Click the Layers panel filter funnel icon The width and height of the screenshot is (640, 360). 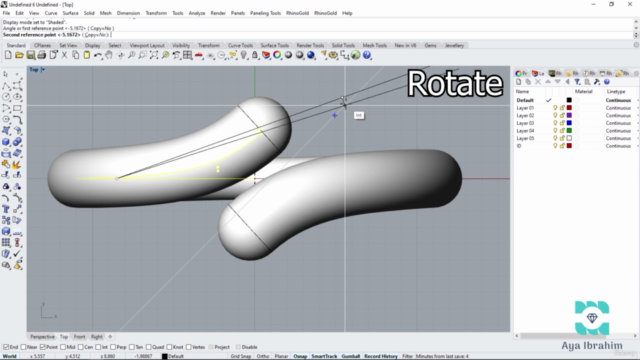click(577, 82)
